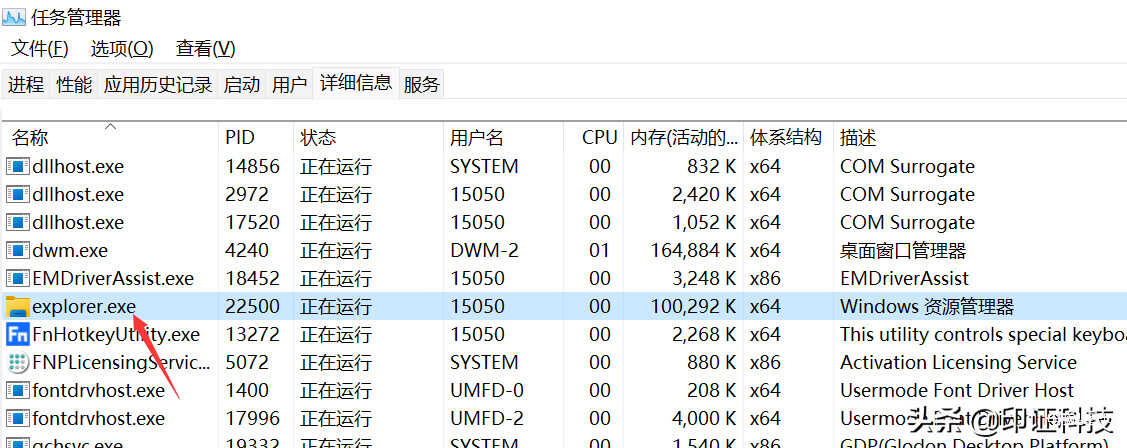Sort by the 名称 column header

[110, 137]
